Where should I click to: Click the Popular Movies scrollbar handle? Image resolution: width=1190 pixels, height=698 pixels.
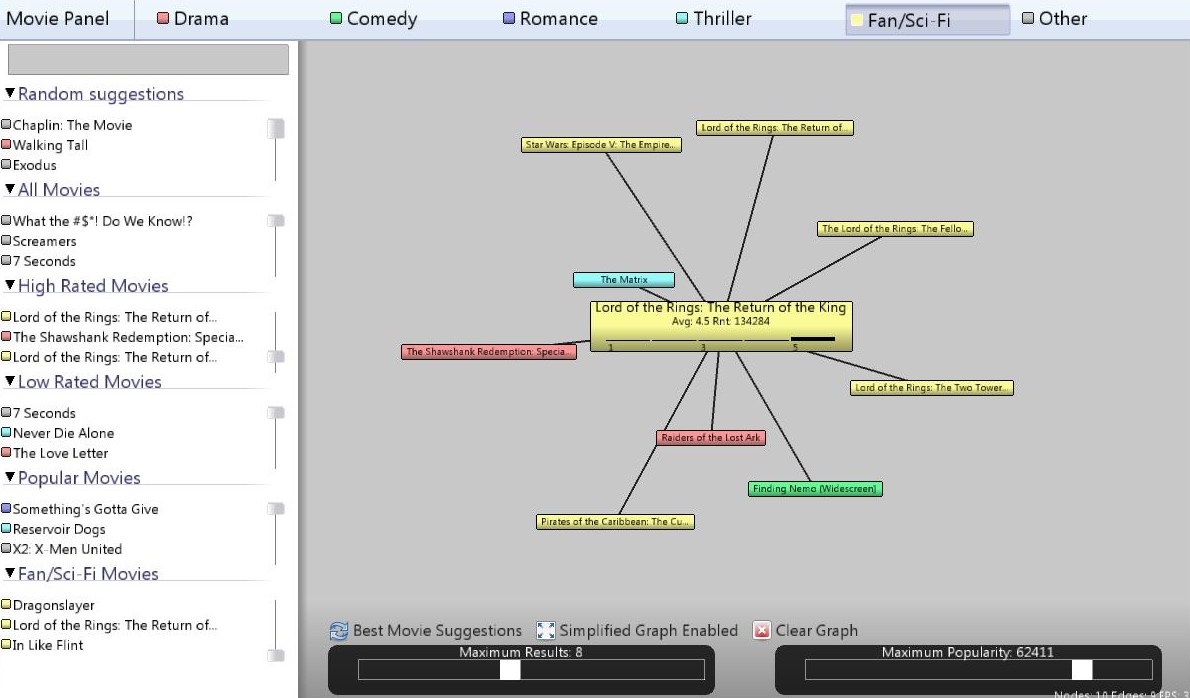click(276, 508)
